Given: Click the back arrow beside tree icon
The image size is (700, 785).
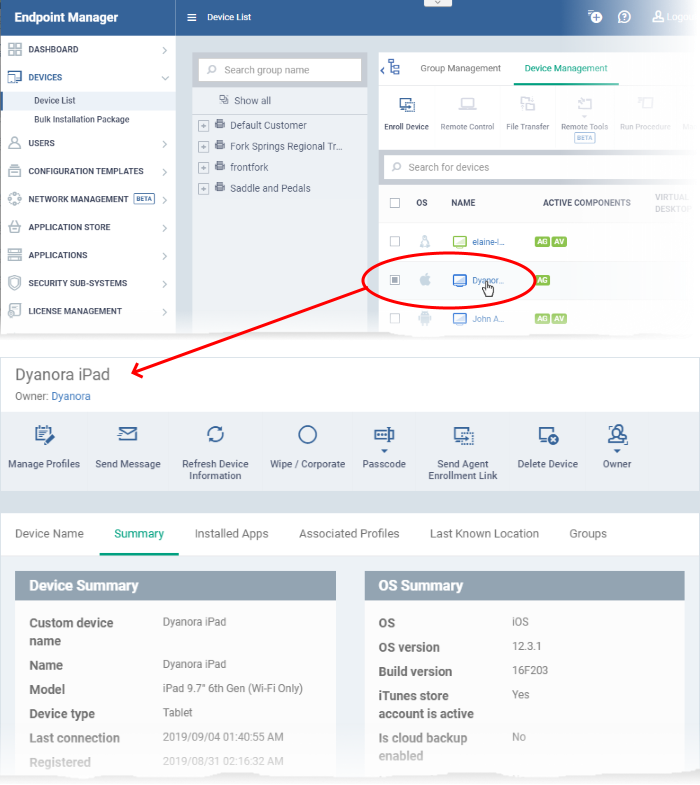Looking at the screenshot, I should 383,71.
